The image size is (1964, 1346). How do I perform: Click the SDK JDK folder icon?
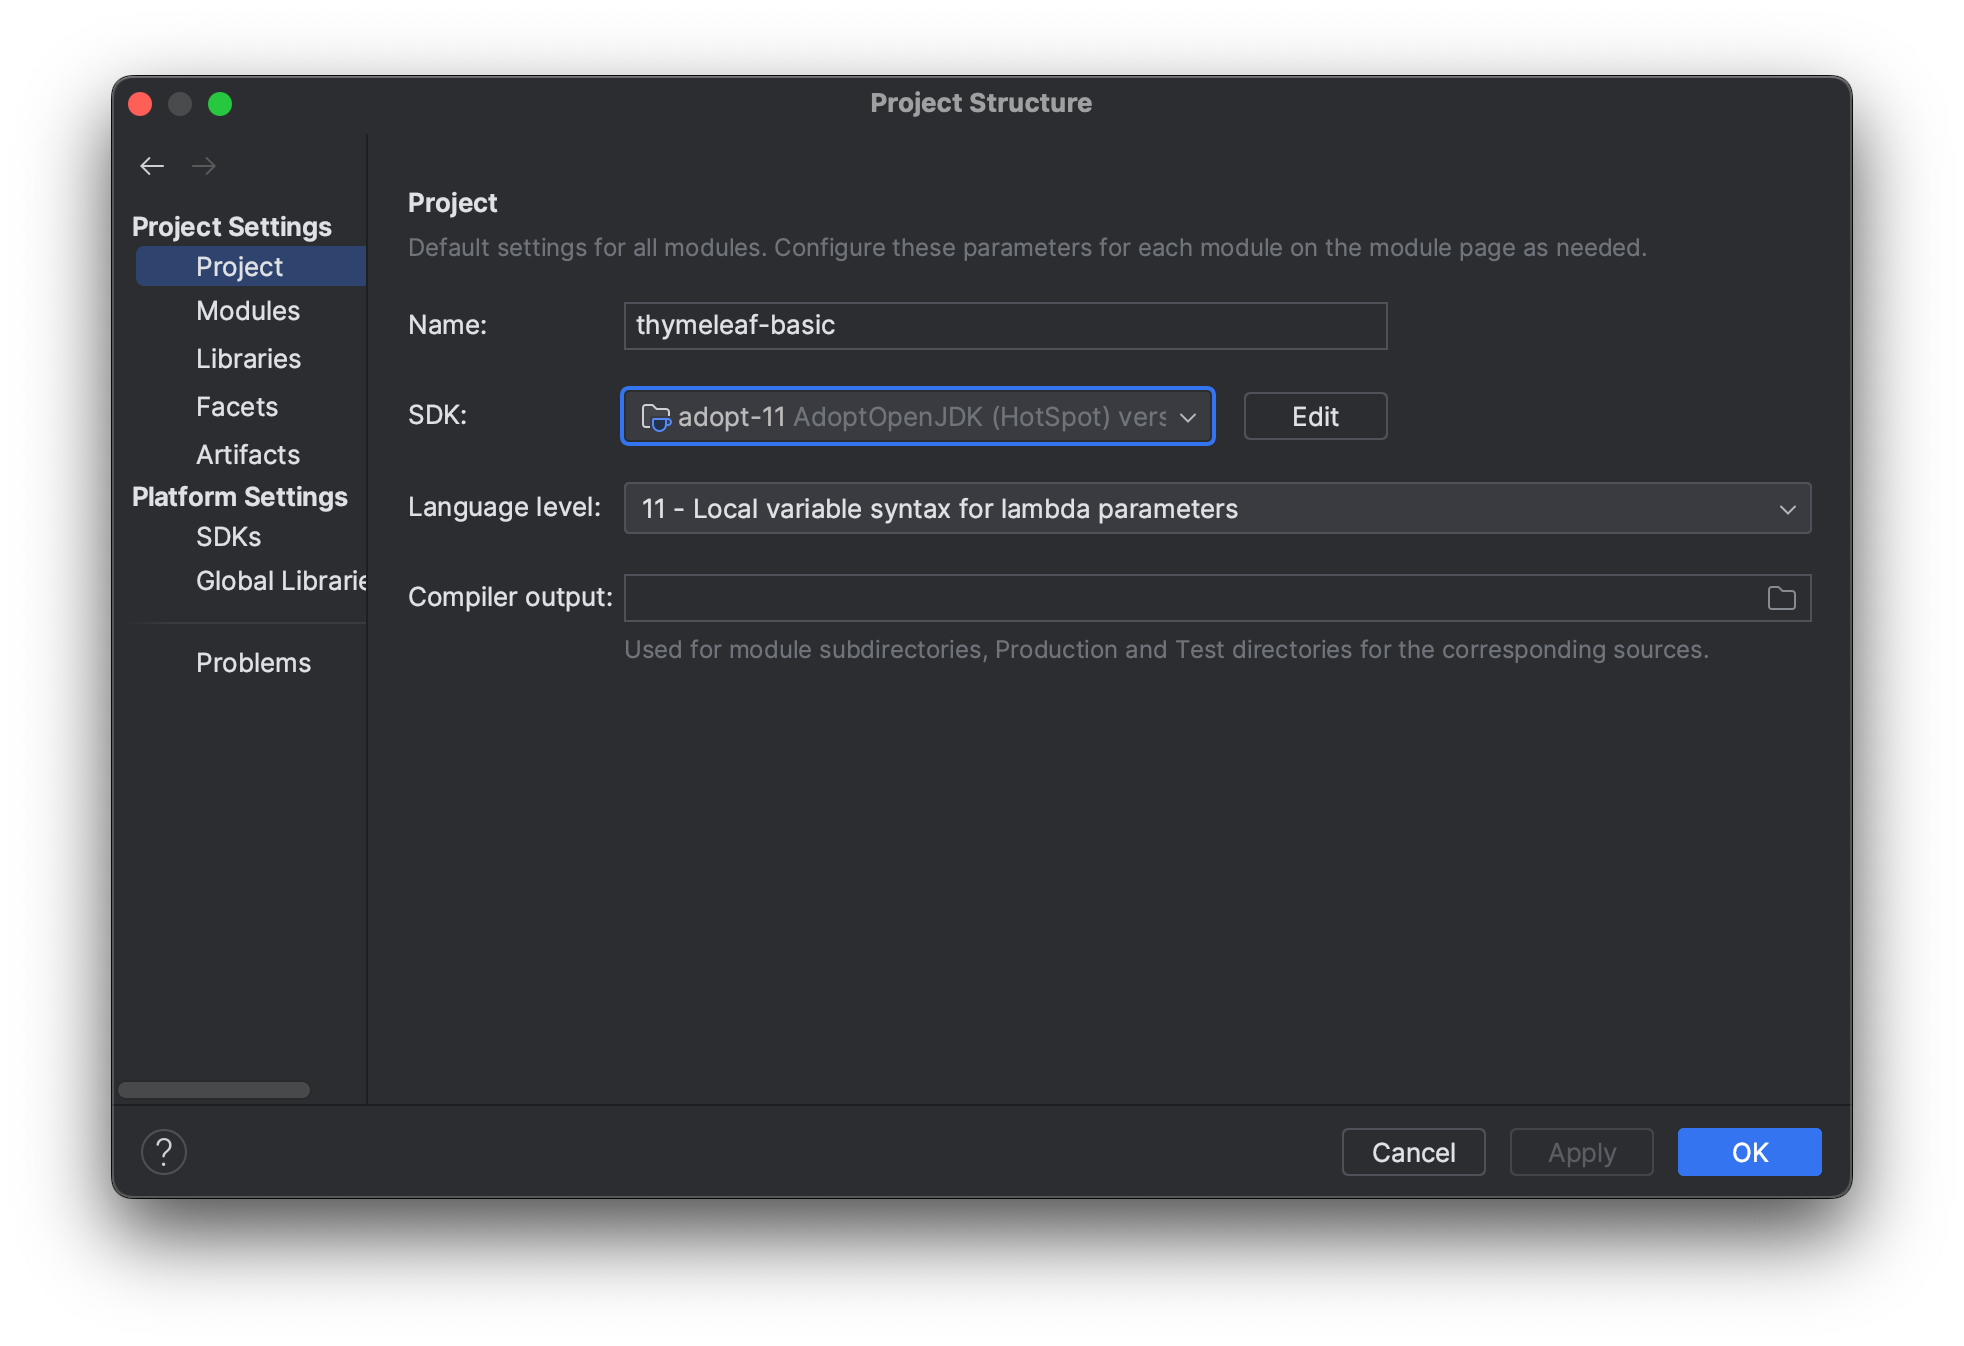[655, 417]
